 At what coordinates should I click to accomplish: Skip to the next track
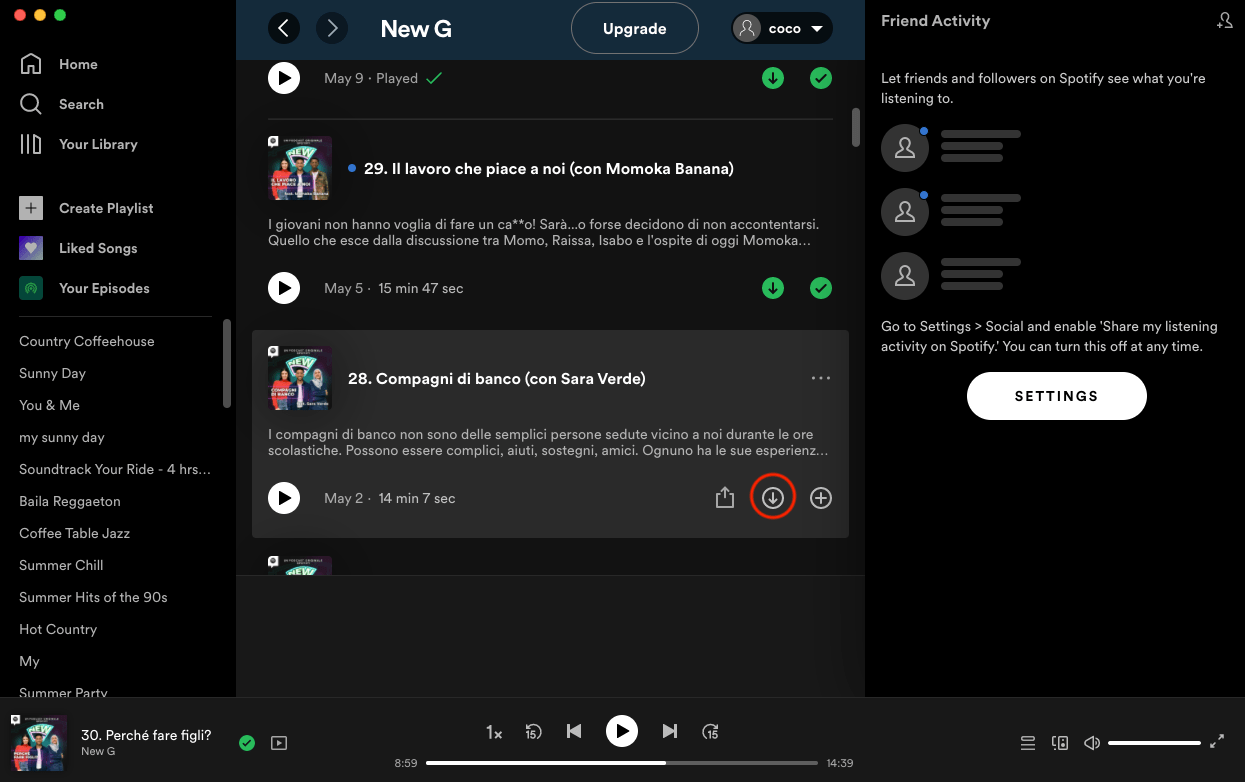[670, 732]
